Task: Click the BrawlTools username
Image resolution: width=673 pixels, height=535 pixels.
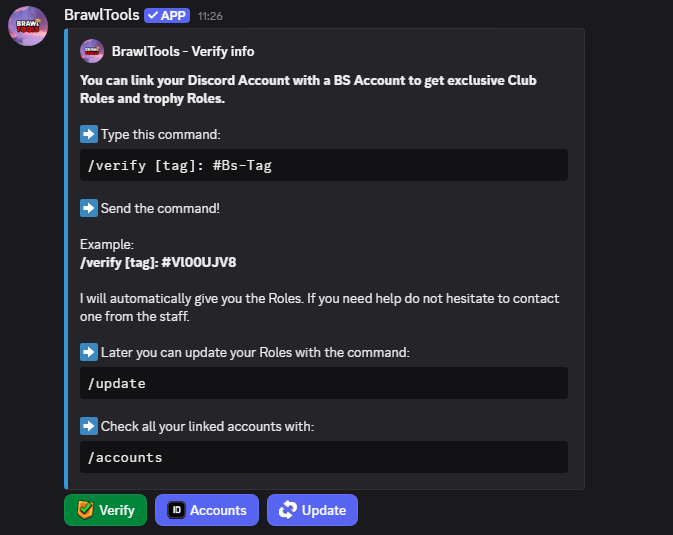Action: click(102, 15)
